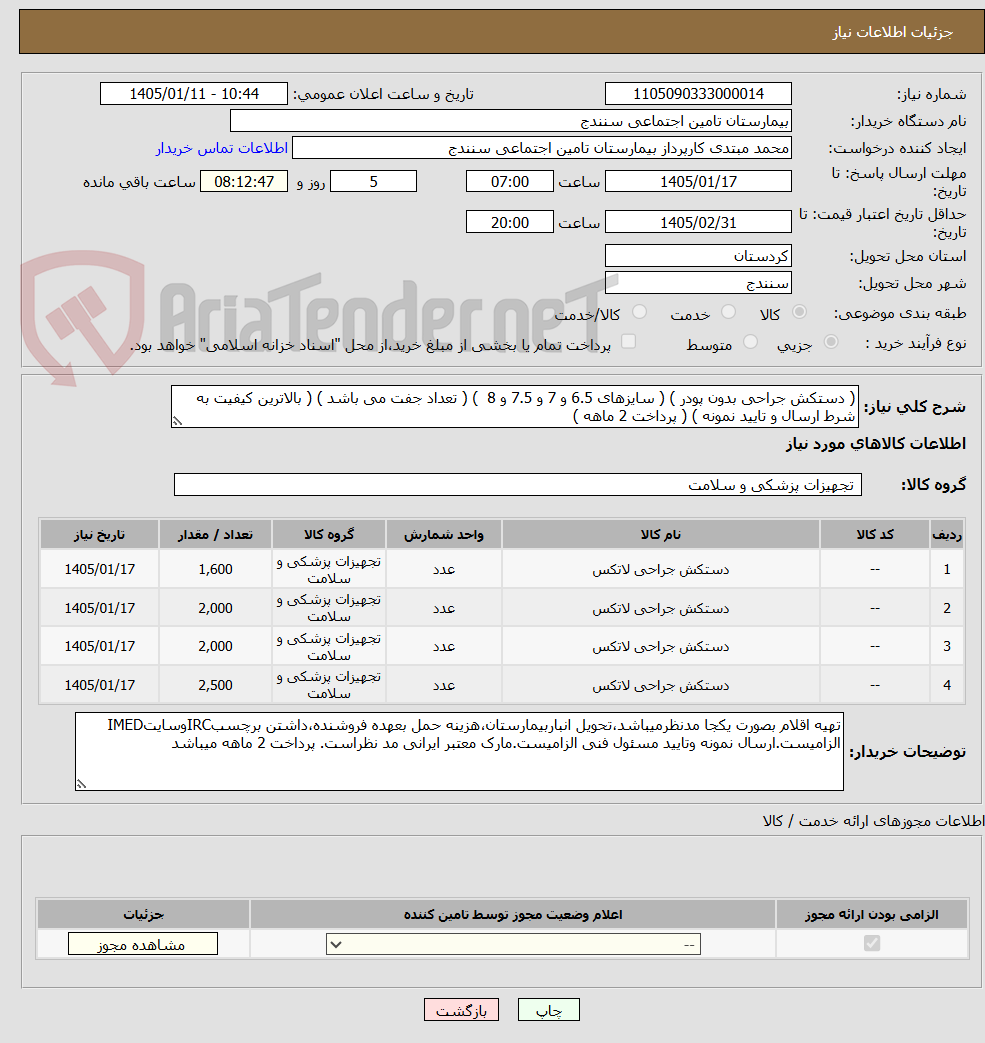The width and height of the screenshot is (985, 1043).
Task: Click the delivery province field کردستان
Action: [698, 256]
